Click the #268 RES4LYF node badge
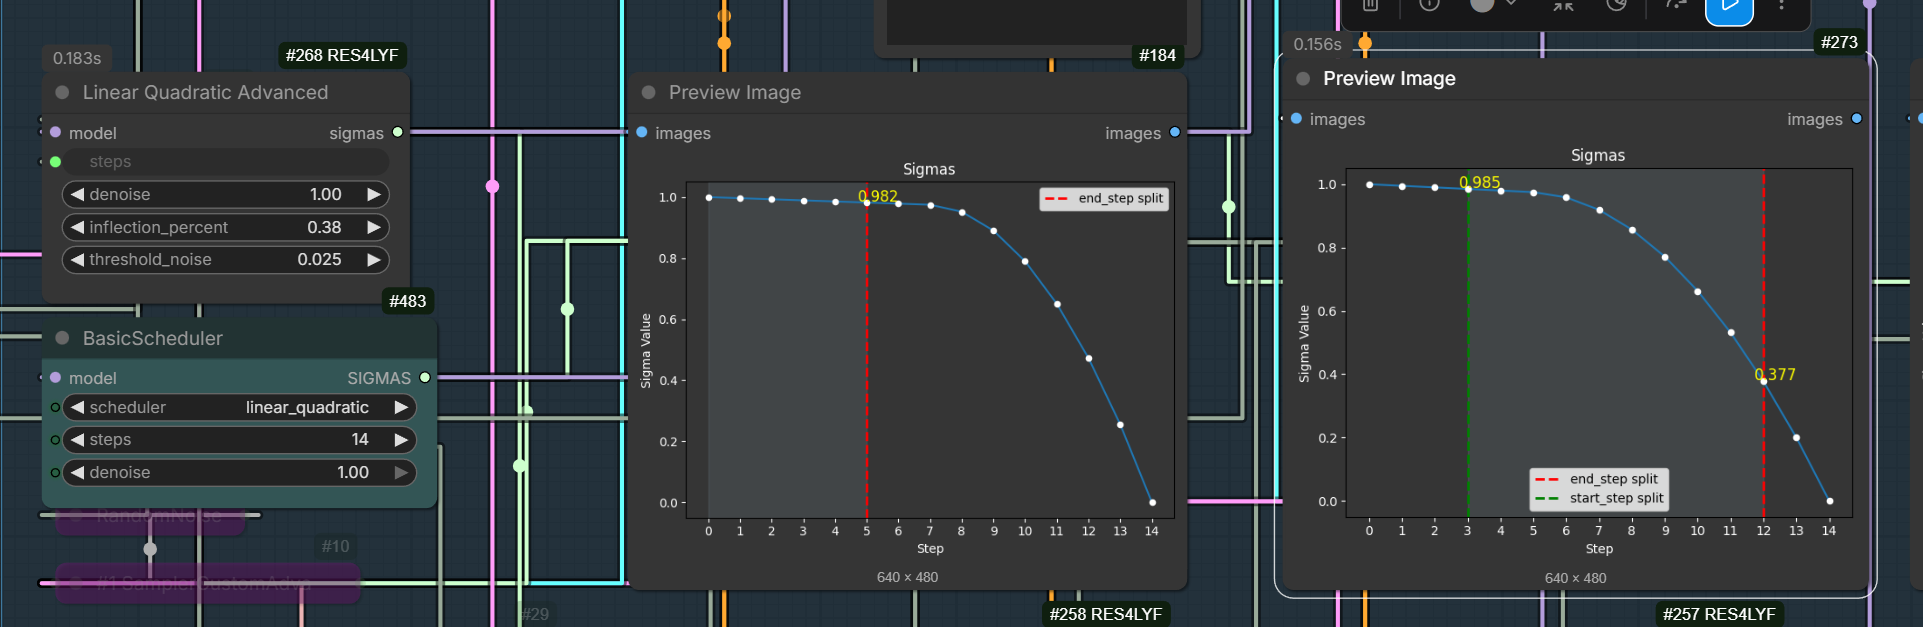 (x=342, y=55)
